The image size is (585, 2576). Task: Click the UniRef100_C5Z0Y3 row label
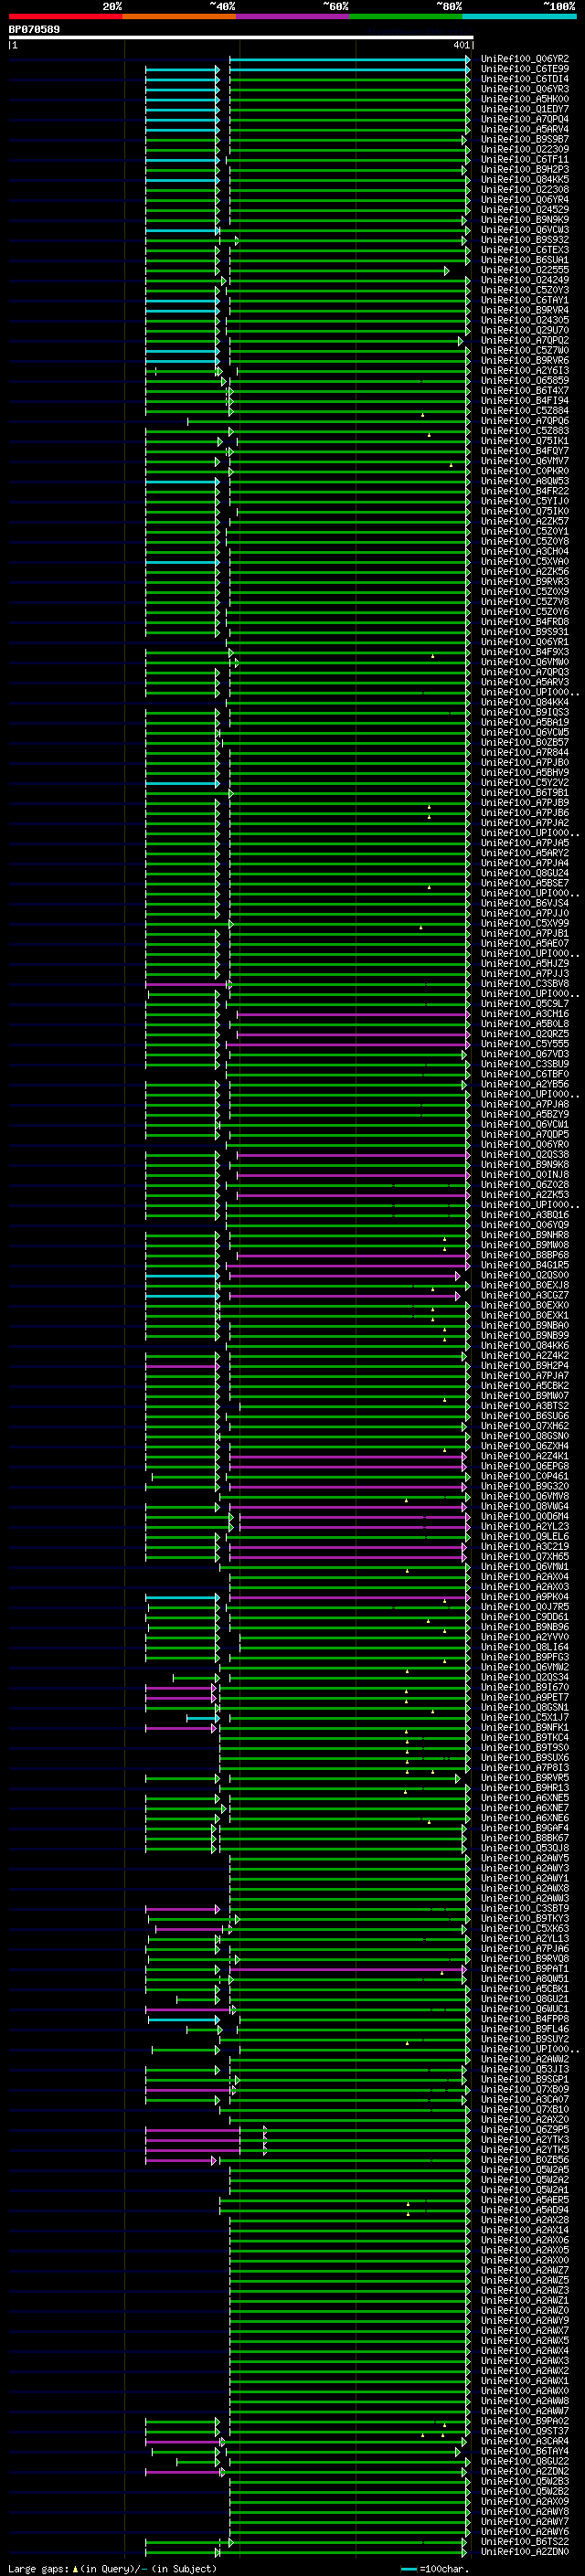(525, 290)
